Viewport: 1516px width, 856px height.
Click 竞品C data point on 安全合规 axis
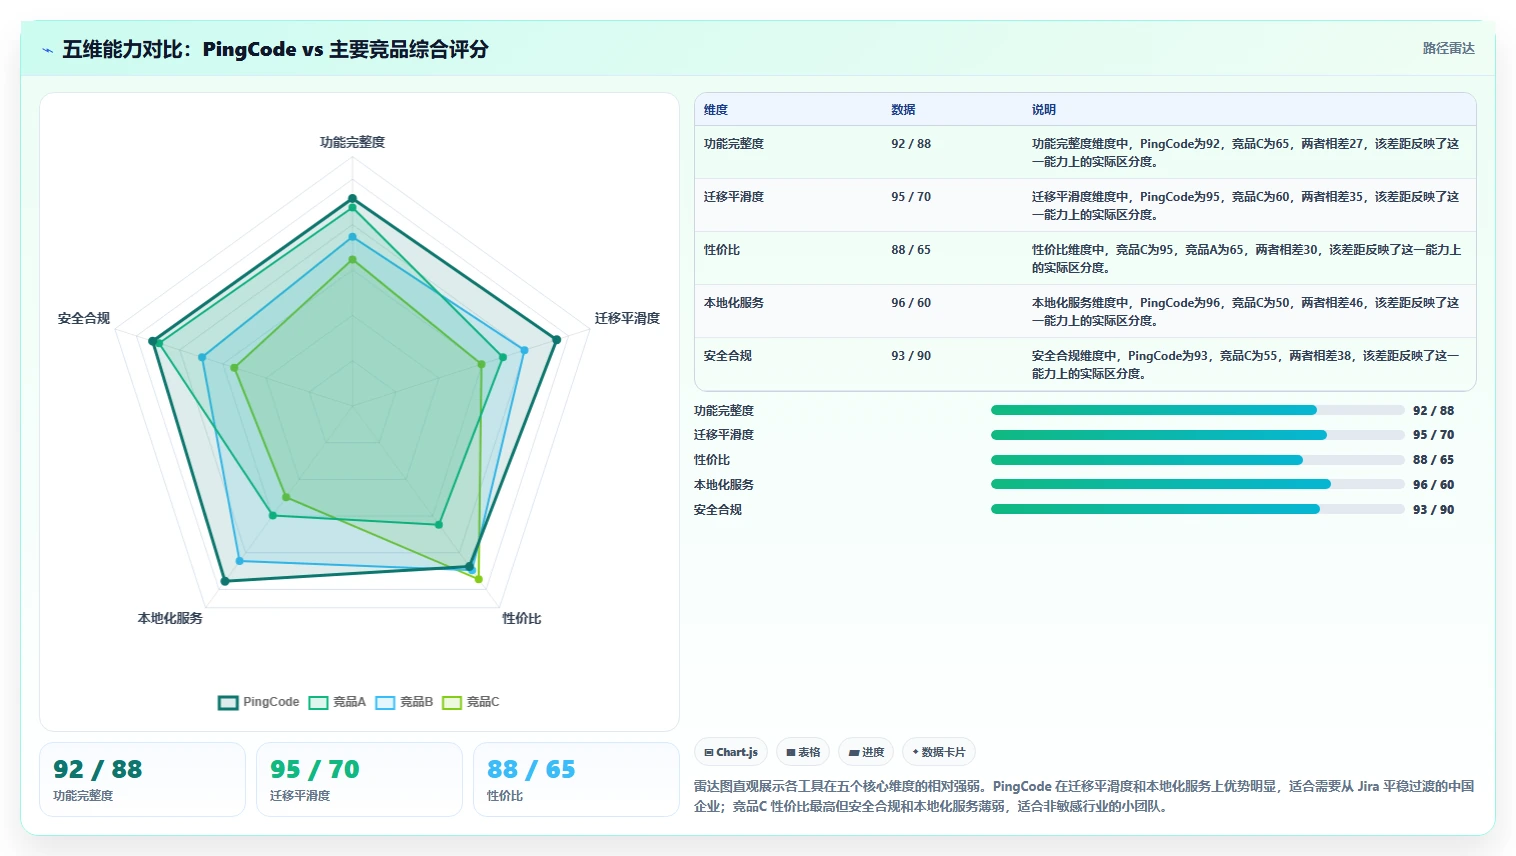pyautogui.click(x=235, y=368)
